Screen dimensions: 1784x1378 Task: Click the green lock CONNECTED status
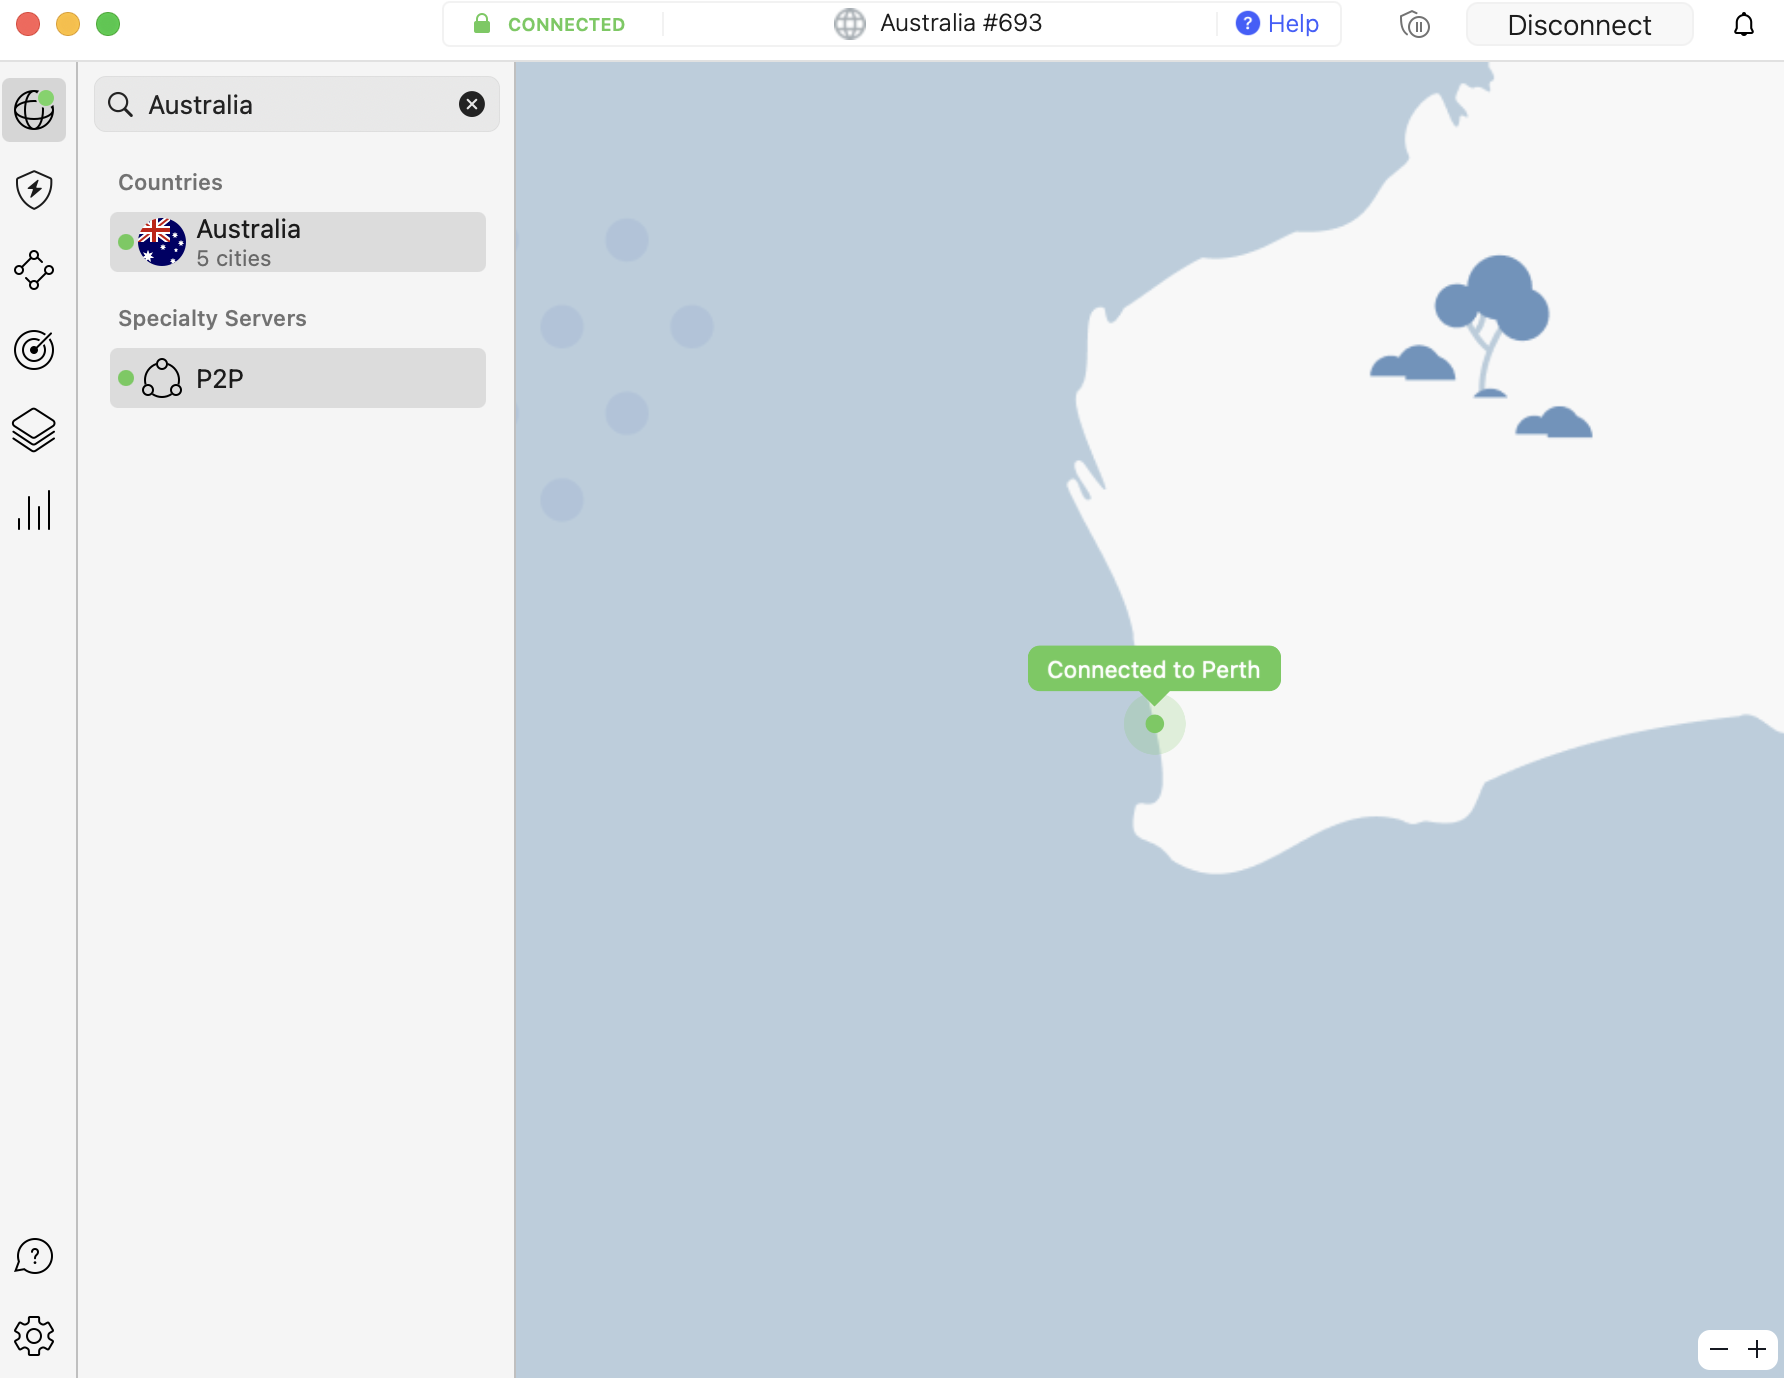click(x=550, y=24)
